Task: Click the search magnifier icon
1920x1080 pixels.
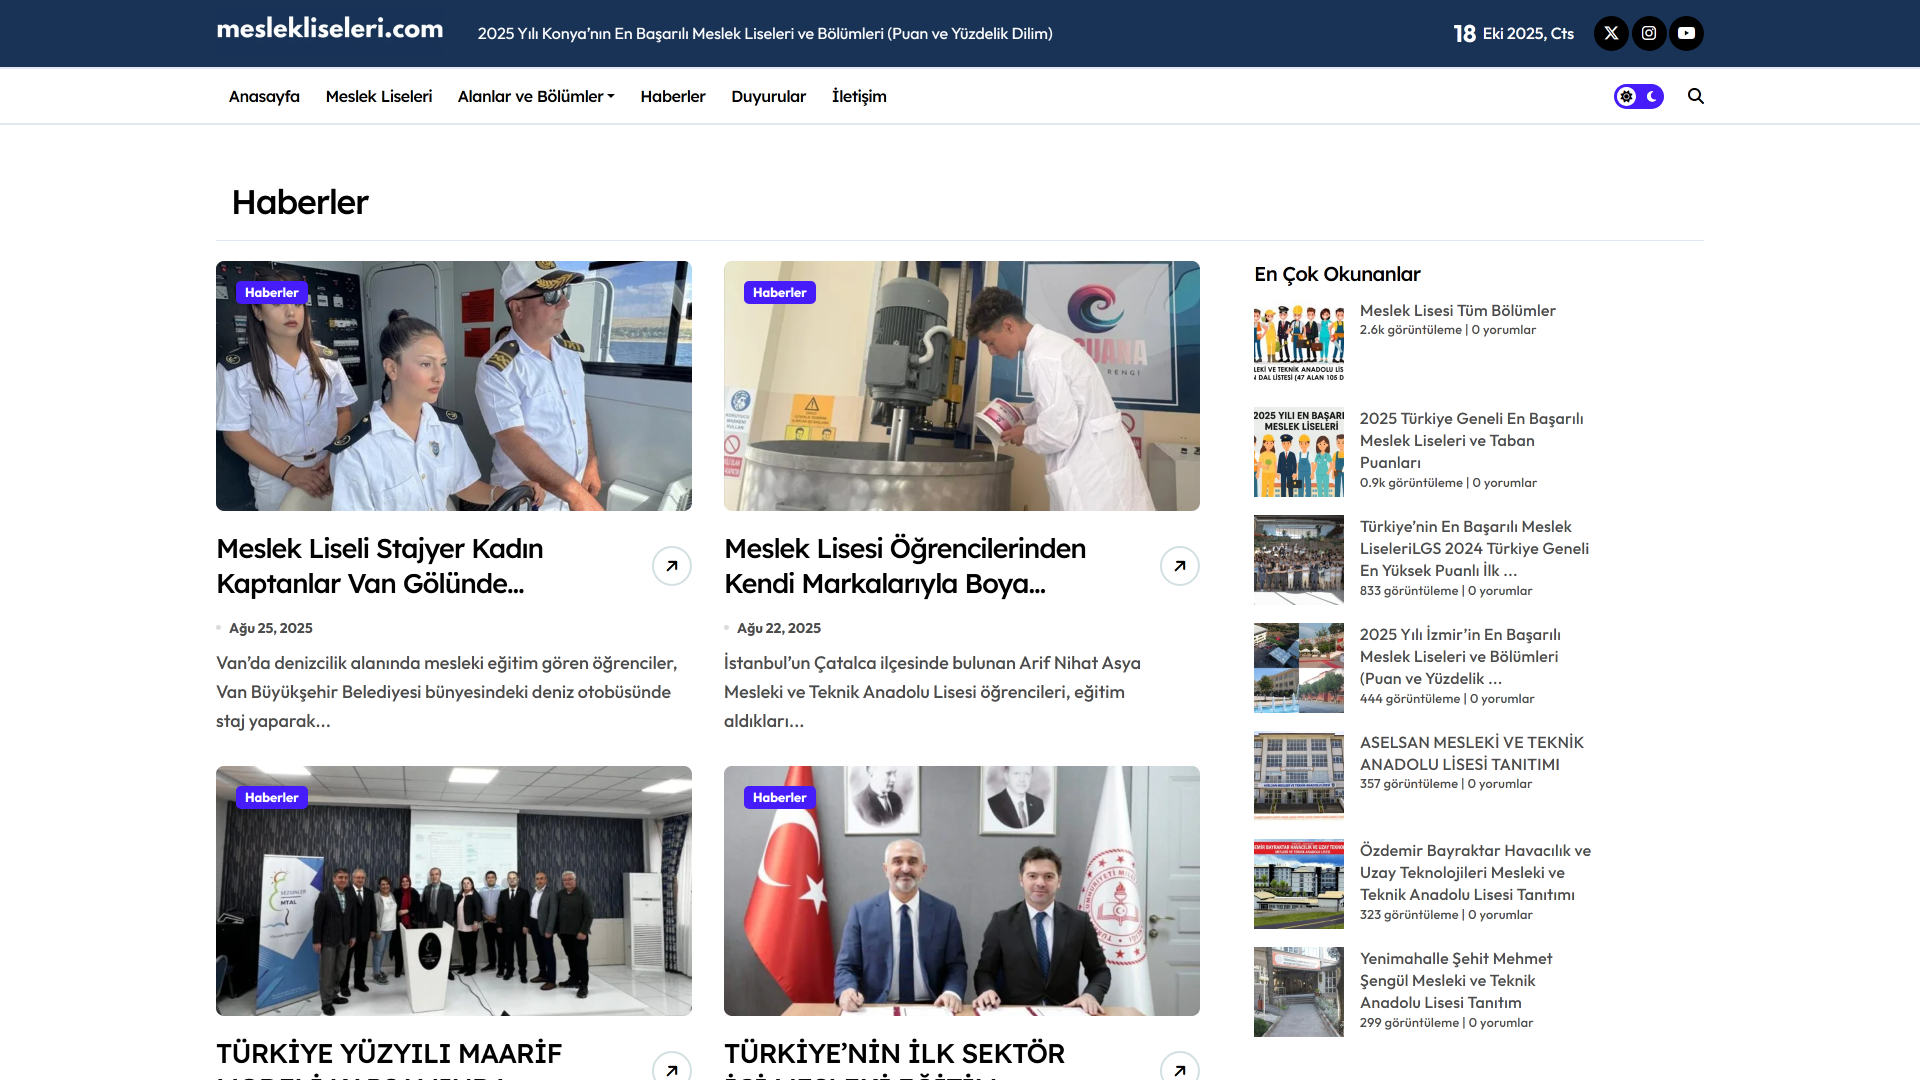Action: click(1696, 96)
